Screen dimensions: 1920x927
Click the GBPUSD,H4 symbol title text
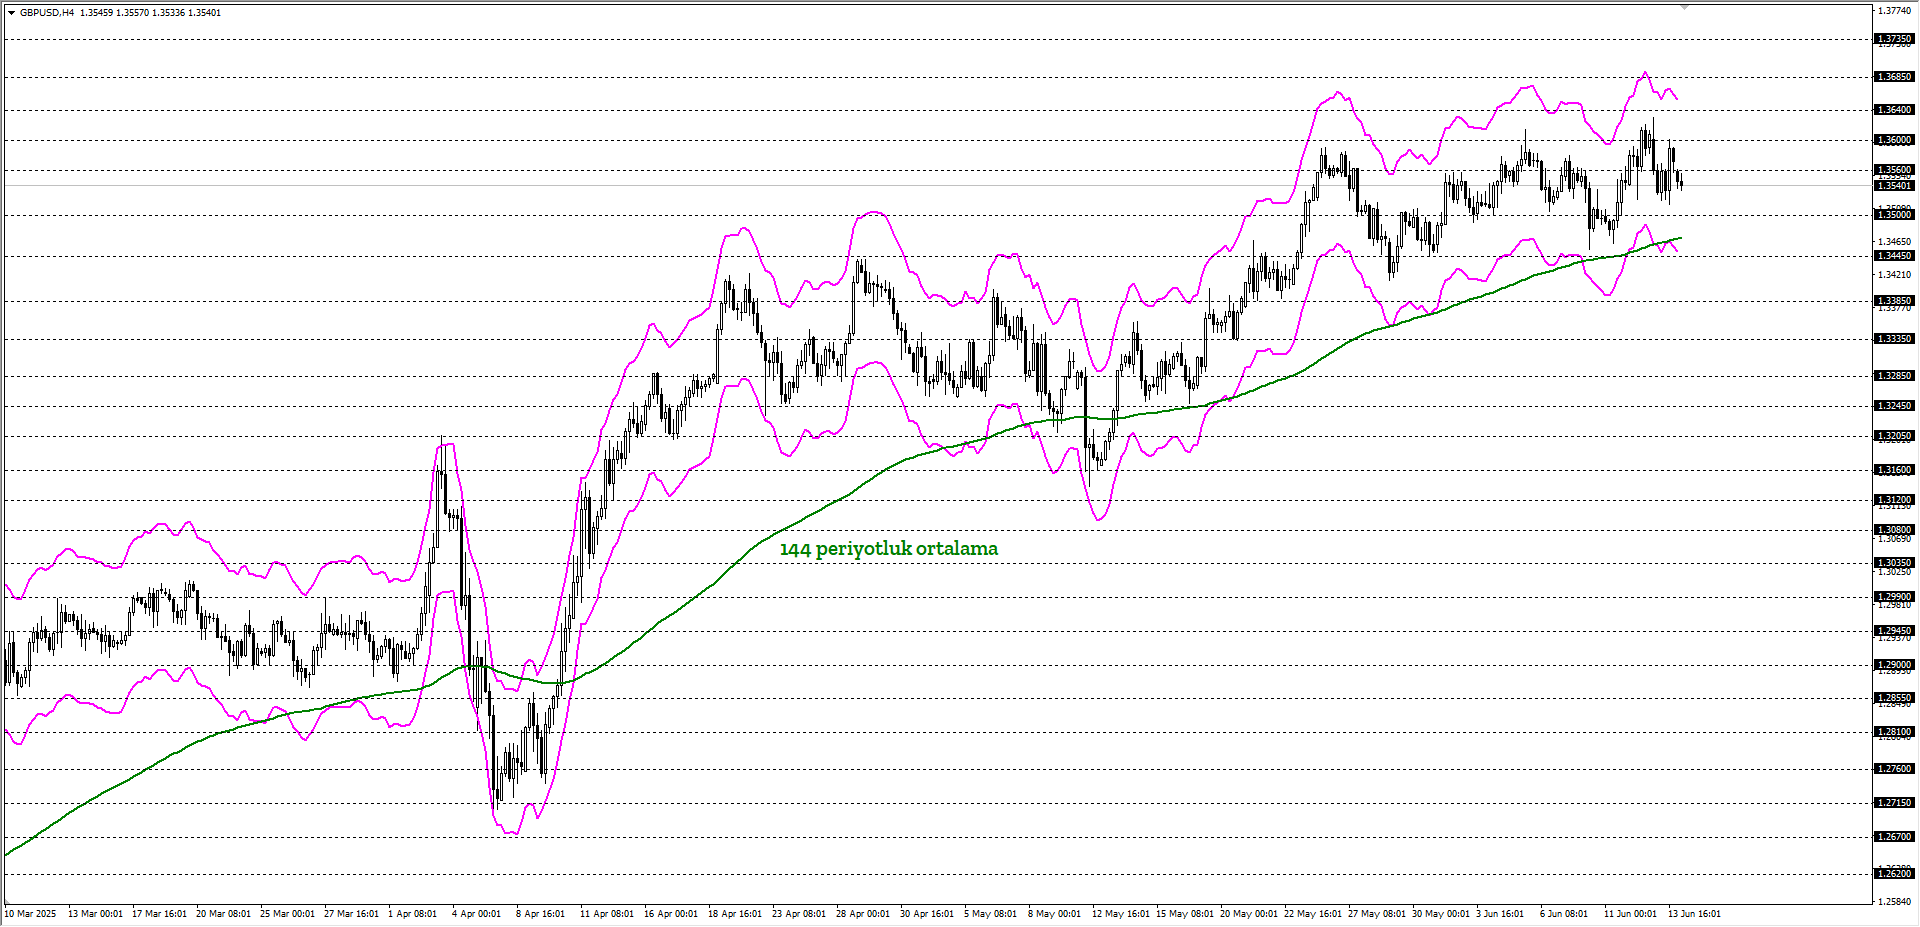[47, 13]
